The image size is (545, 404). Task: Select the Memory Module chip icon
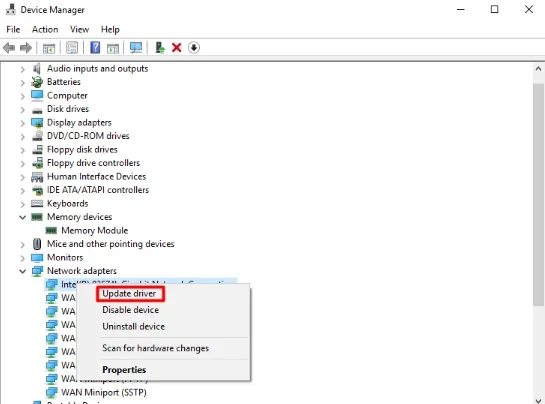tap(51, 231)
